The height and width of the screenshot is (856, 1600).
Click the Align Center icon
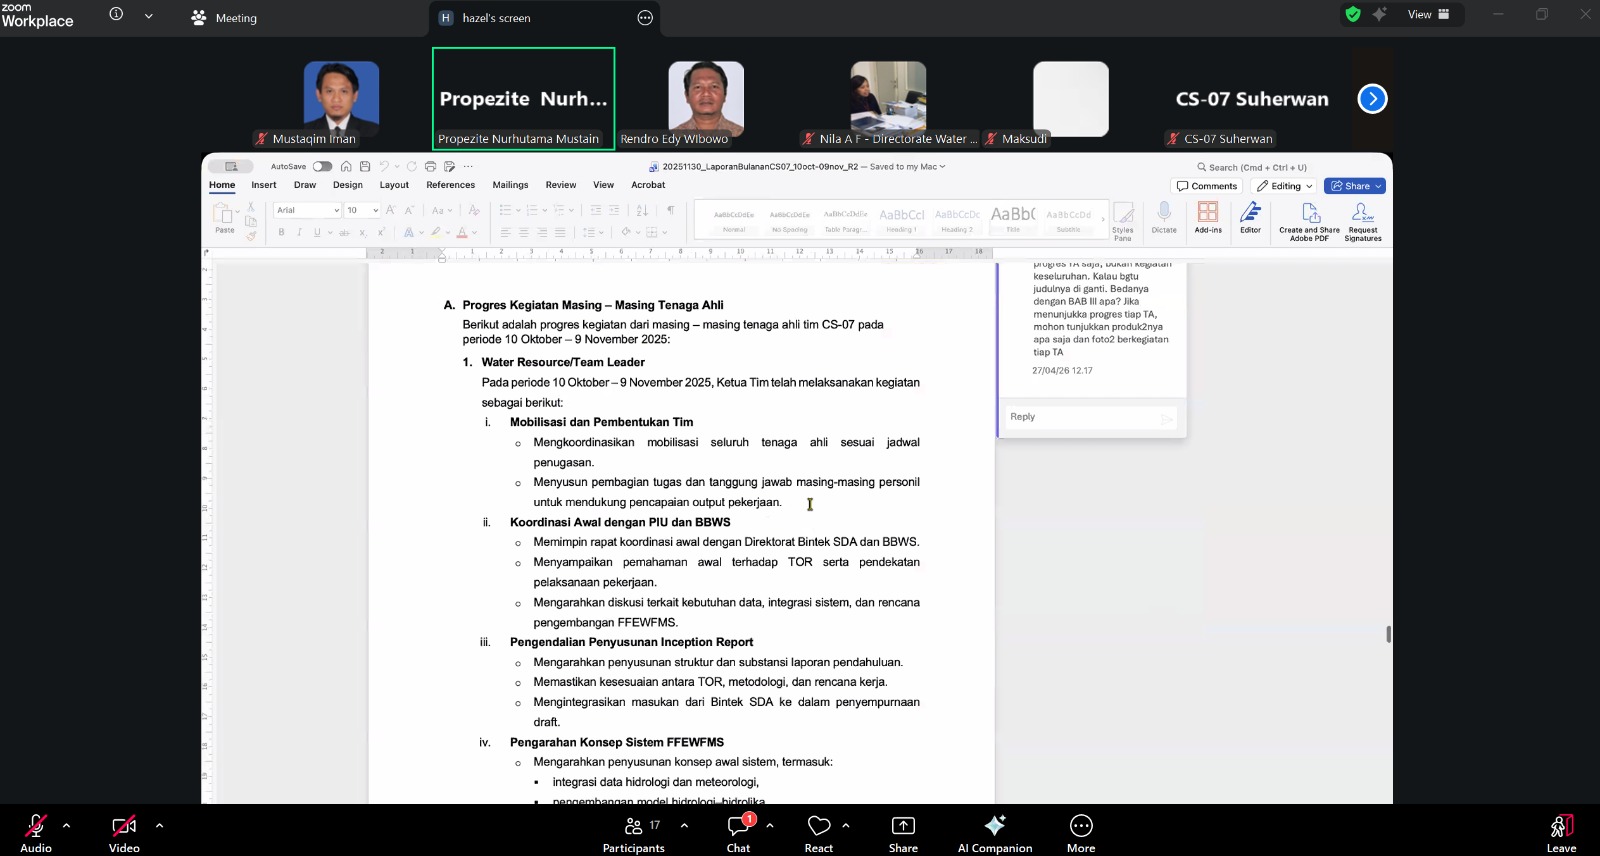pos(524,232)
